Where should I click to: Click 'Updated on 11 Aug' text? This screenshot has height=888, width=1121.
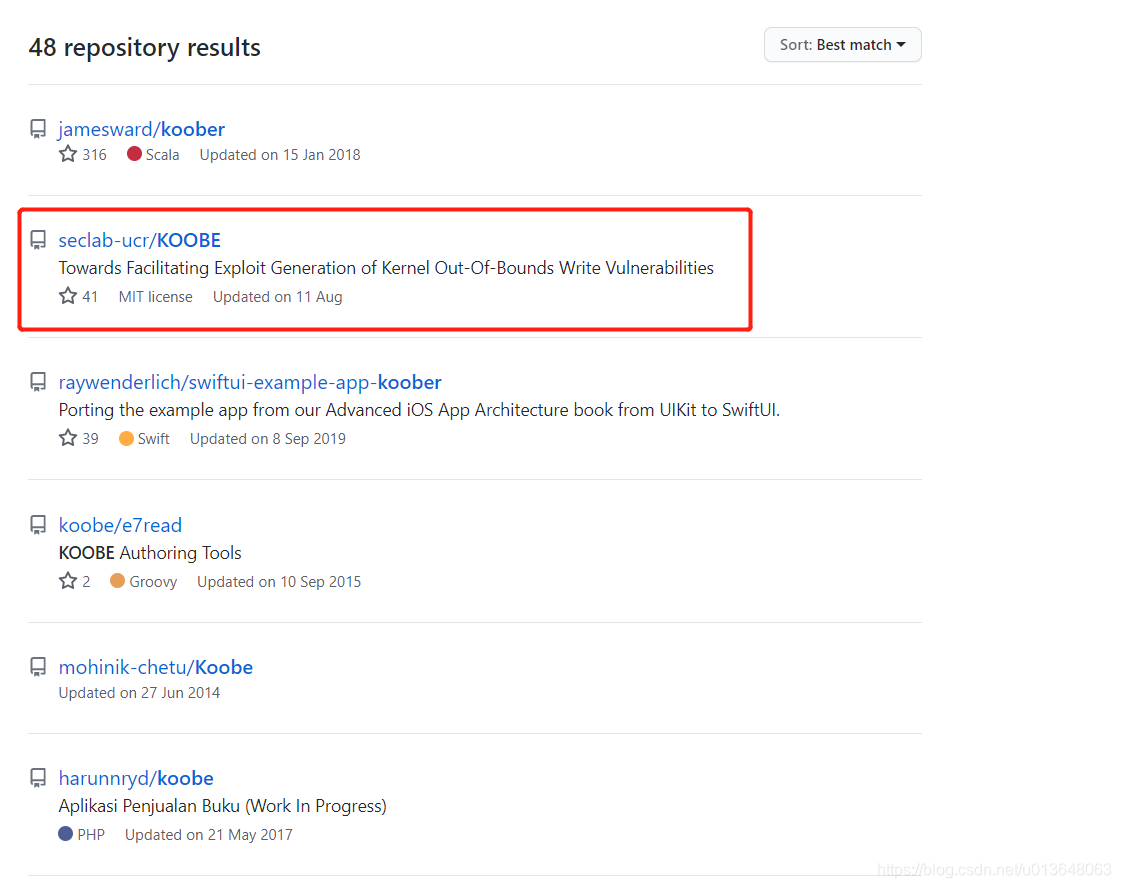click(x=277, y=297)
